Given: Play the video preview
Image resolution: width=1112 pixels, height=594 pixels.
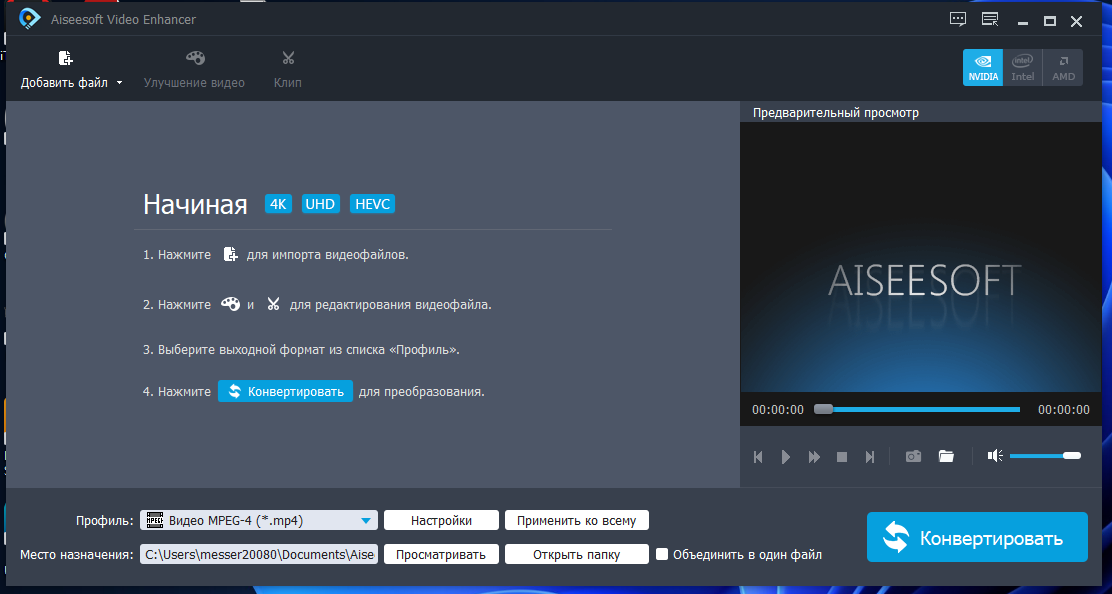Looking at the screenshot, I should pos(786,456).
